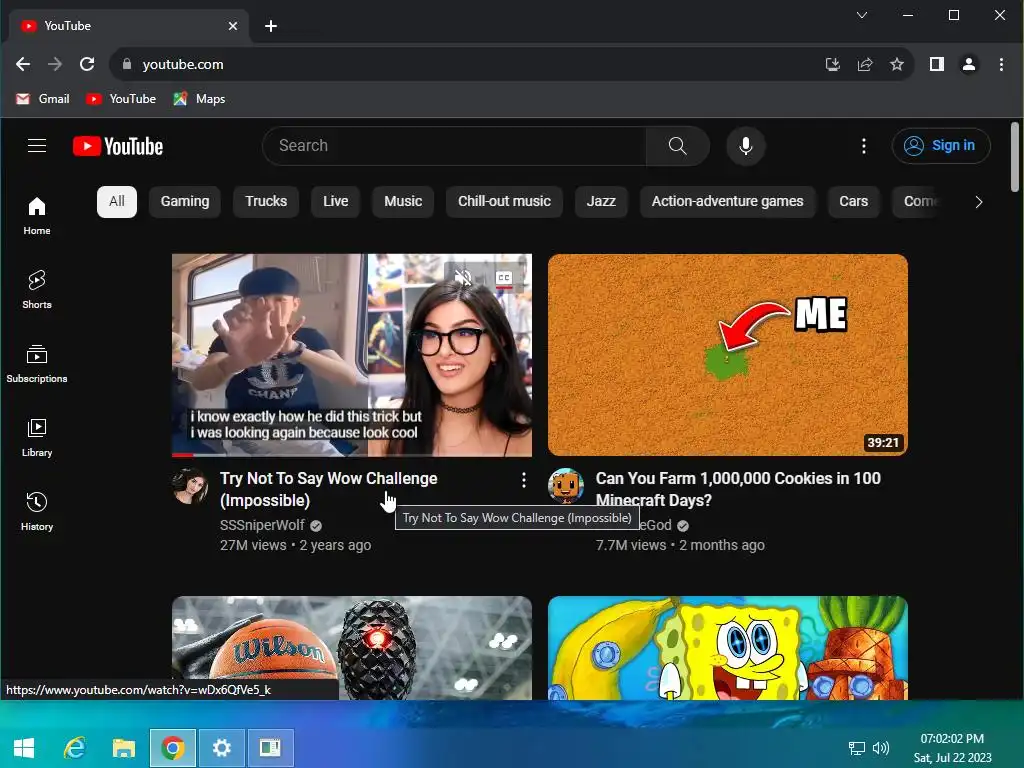Screen dimensions: 1024x768
Task: Select the Jazz filter chip
Action: [601, 201]
